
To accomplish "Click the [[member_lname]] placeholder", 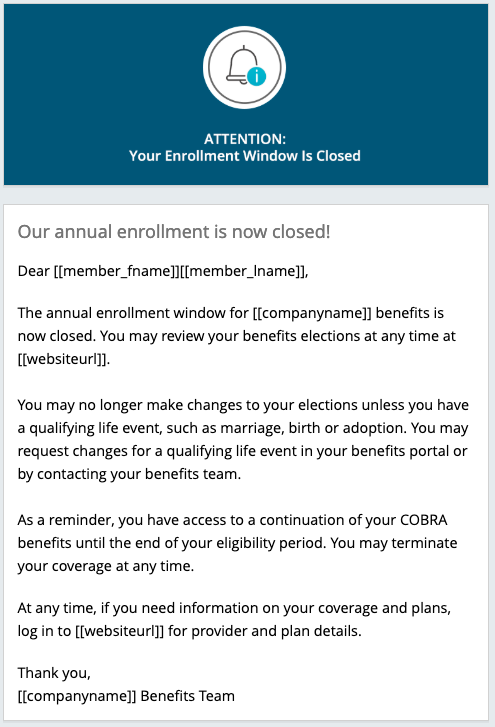I will pos(241,271).
